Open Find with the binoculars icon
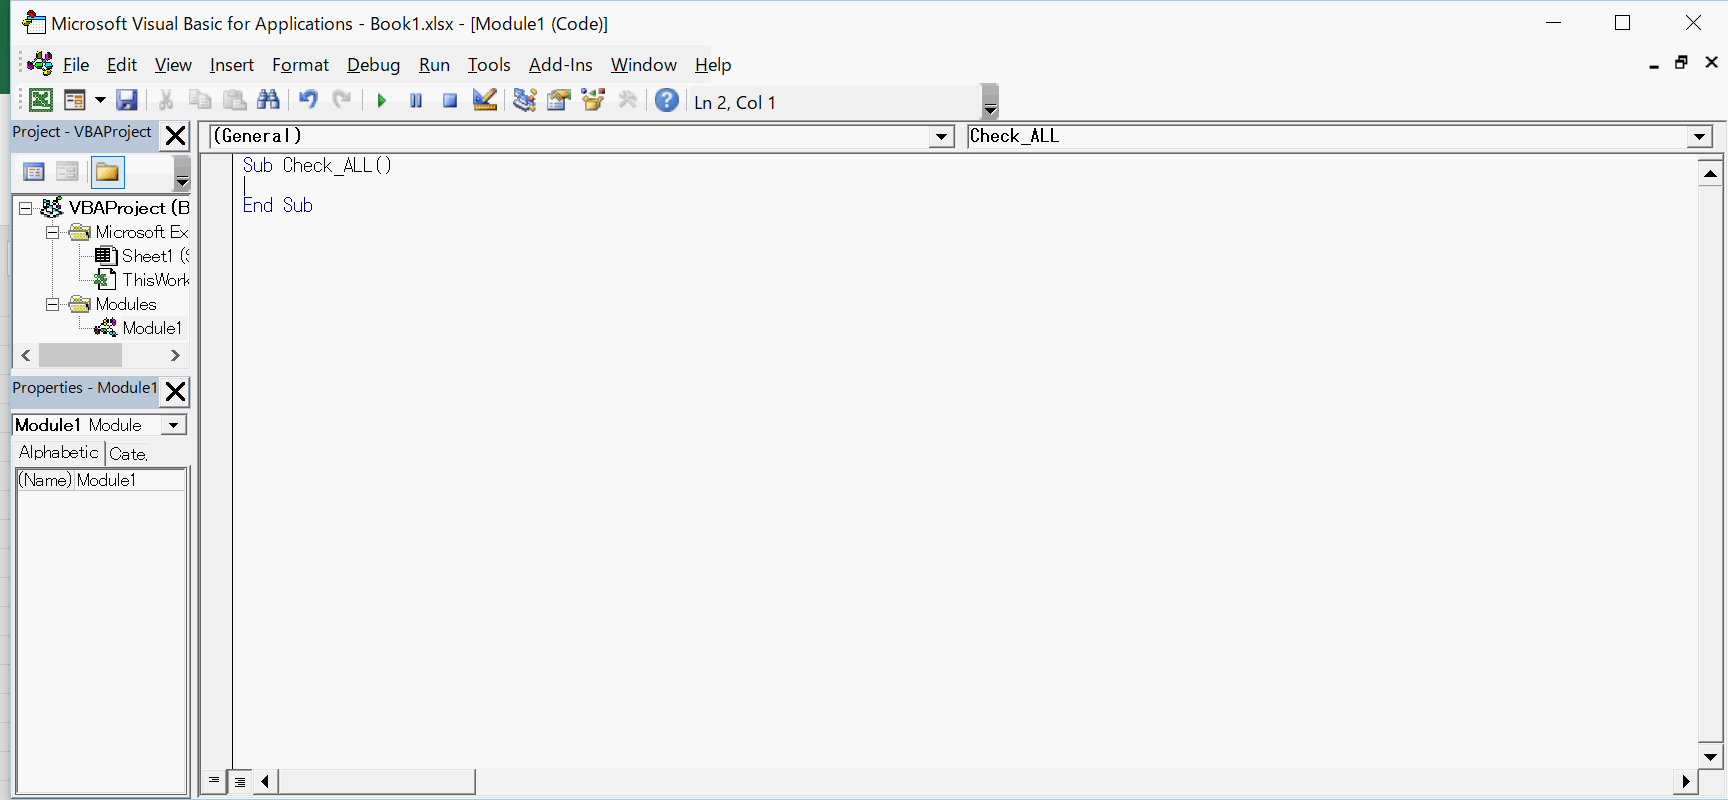This screenshot has height=800, width=1728. [269, 100]
